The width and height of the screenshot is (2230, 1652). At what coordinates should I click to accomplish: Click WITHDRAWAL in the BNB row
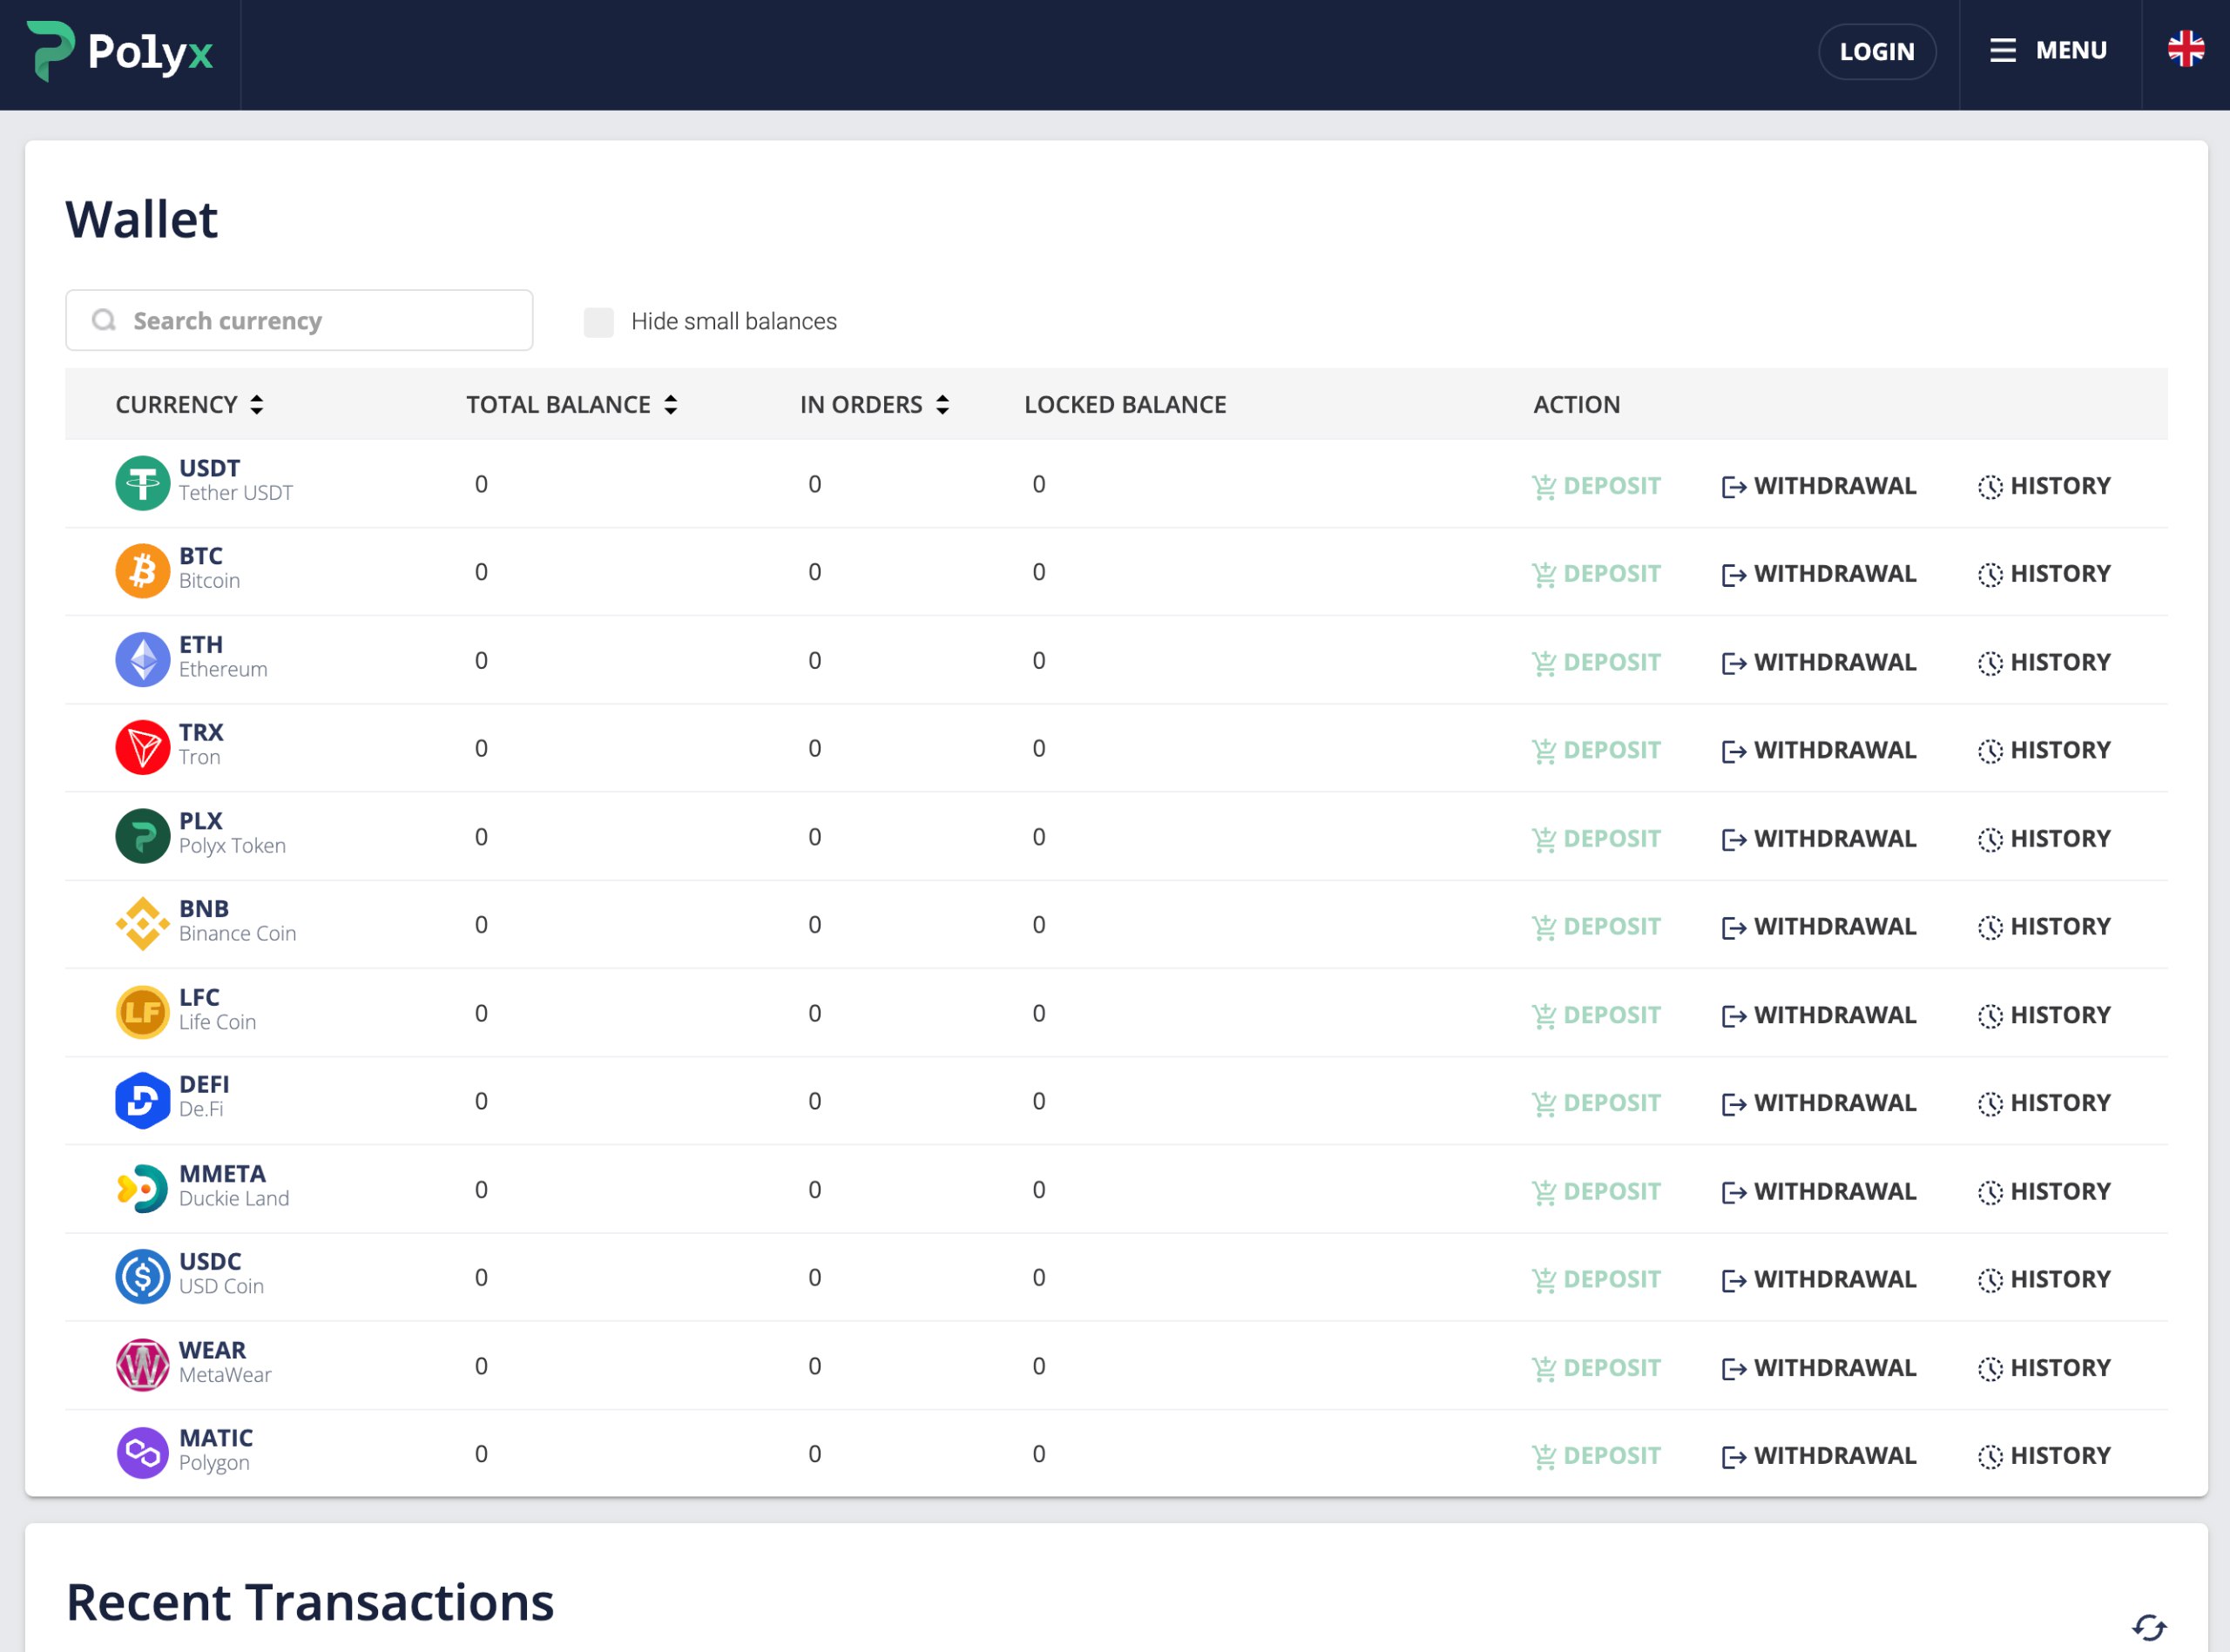click(1818, 926)
